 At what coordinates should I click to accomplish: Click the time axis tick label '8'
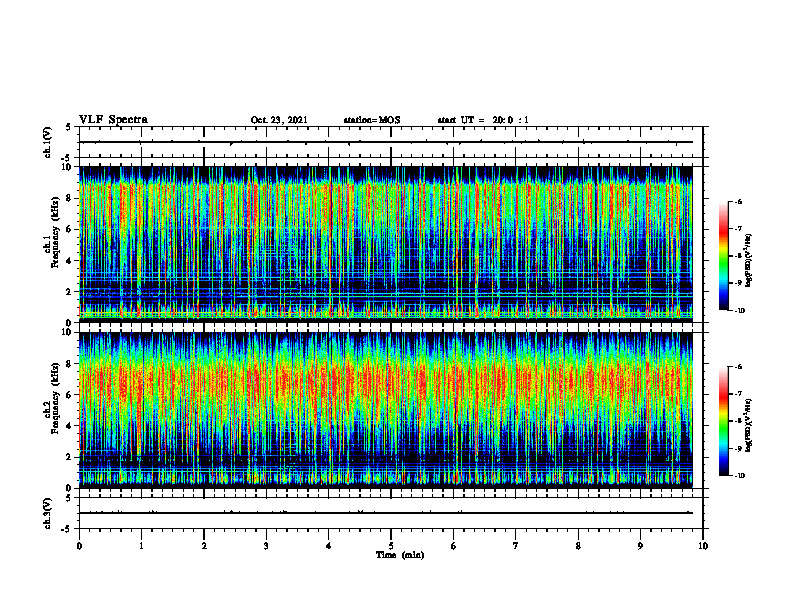point(578,546)
